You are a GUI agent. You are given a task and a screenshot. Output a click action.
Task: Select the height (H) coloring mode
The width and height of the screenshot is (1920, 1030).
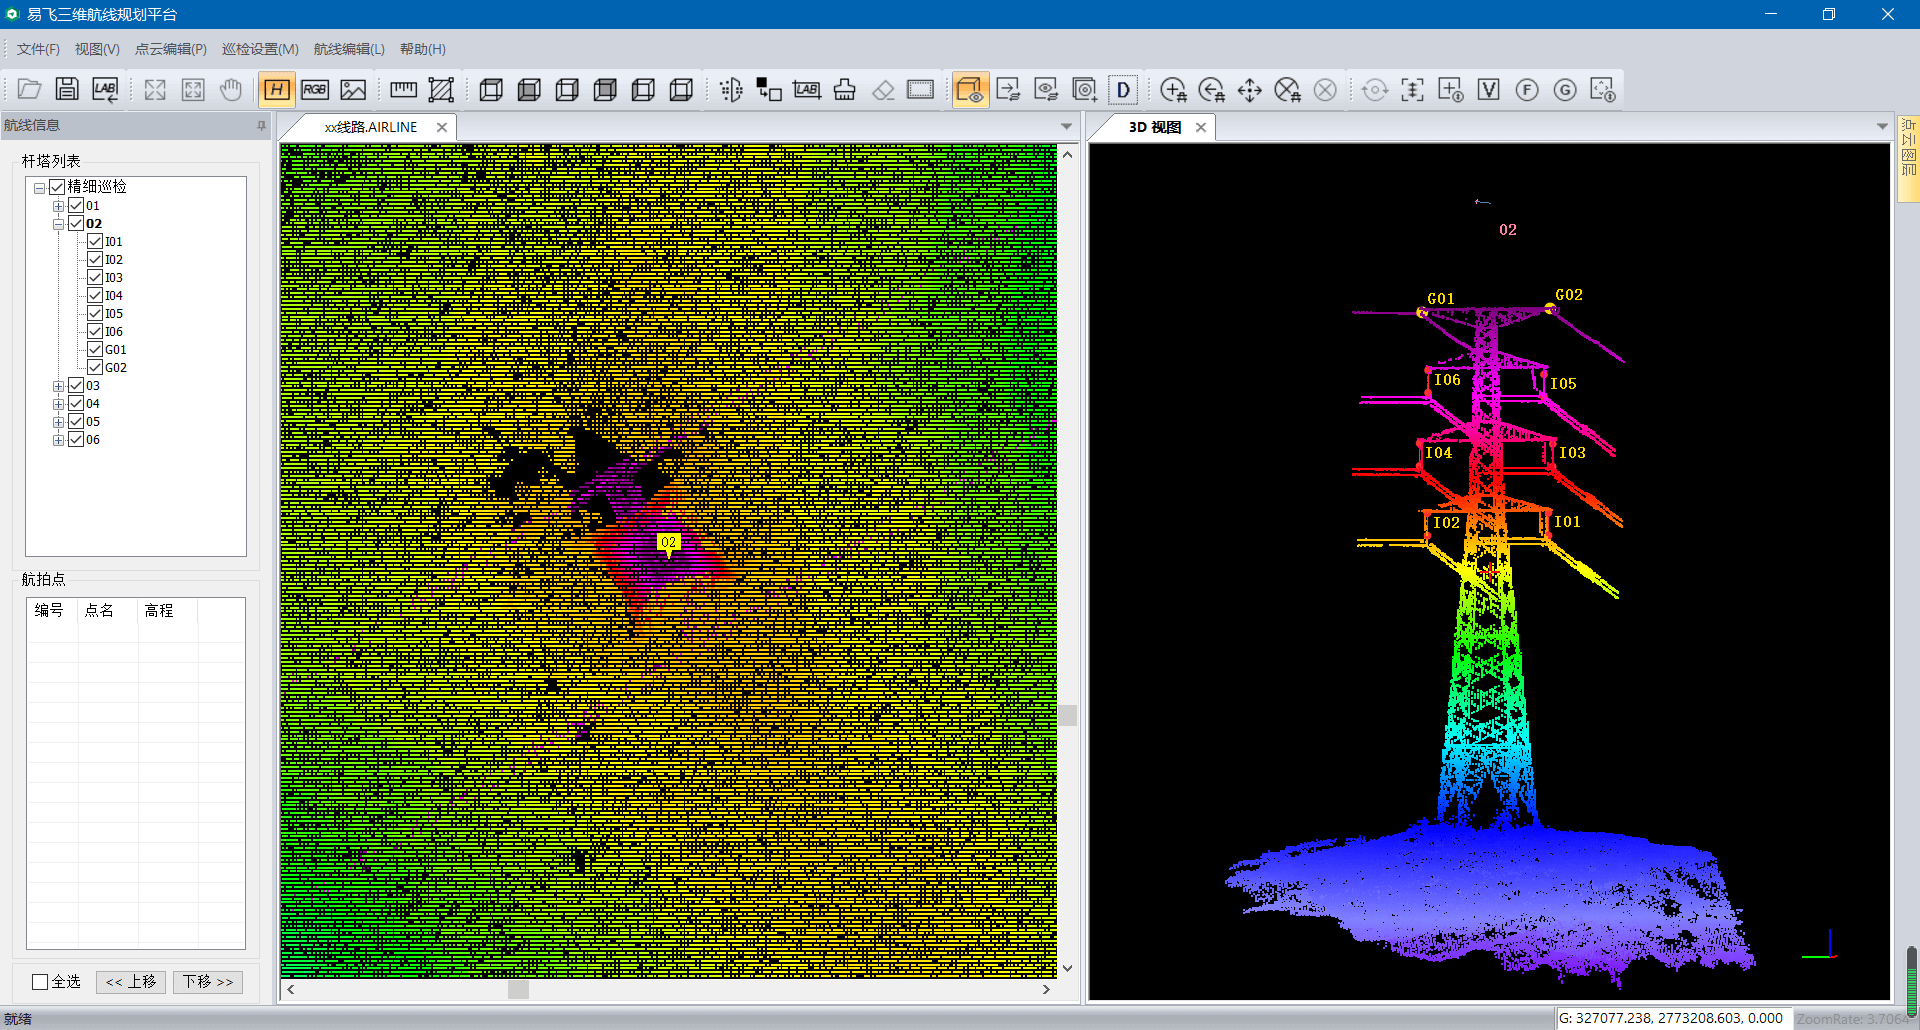point(277,89)
